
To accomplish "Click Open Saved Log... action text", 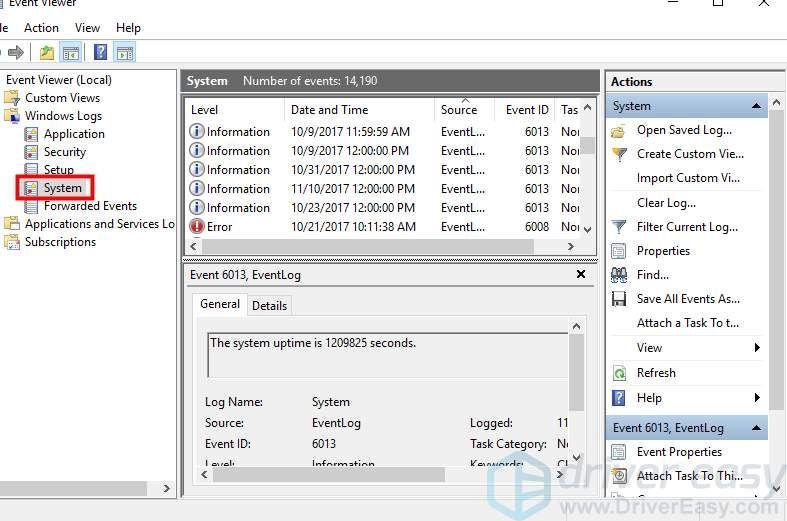I will 684,130.
